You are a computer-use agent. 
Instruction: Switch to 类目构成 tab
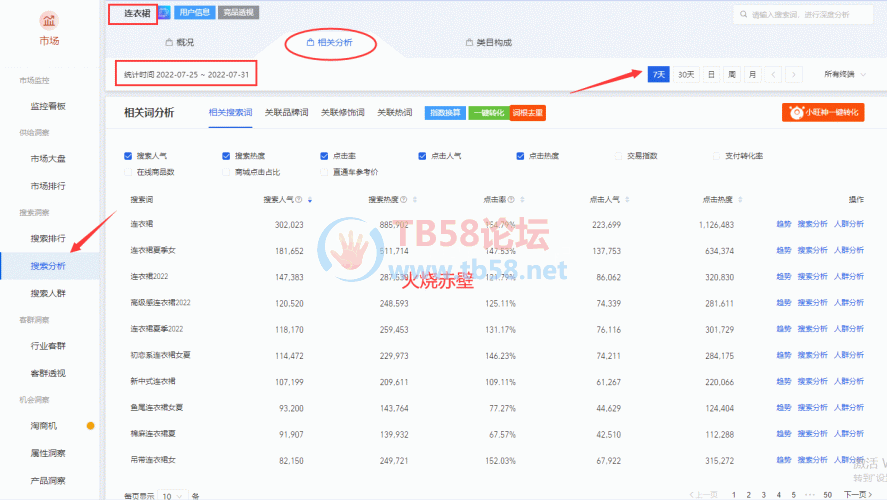coord(489,42)
